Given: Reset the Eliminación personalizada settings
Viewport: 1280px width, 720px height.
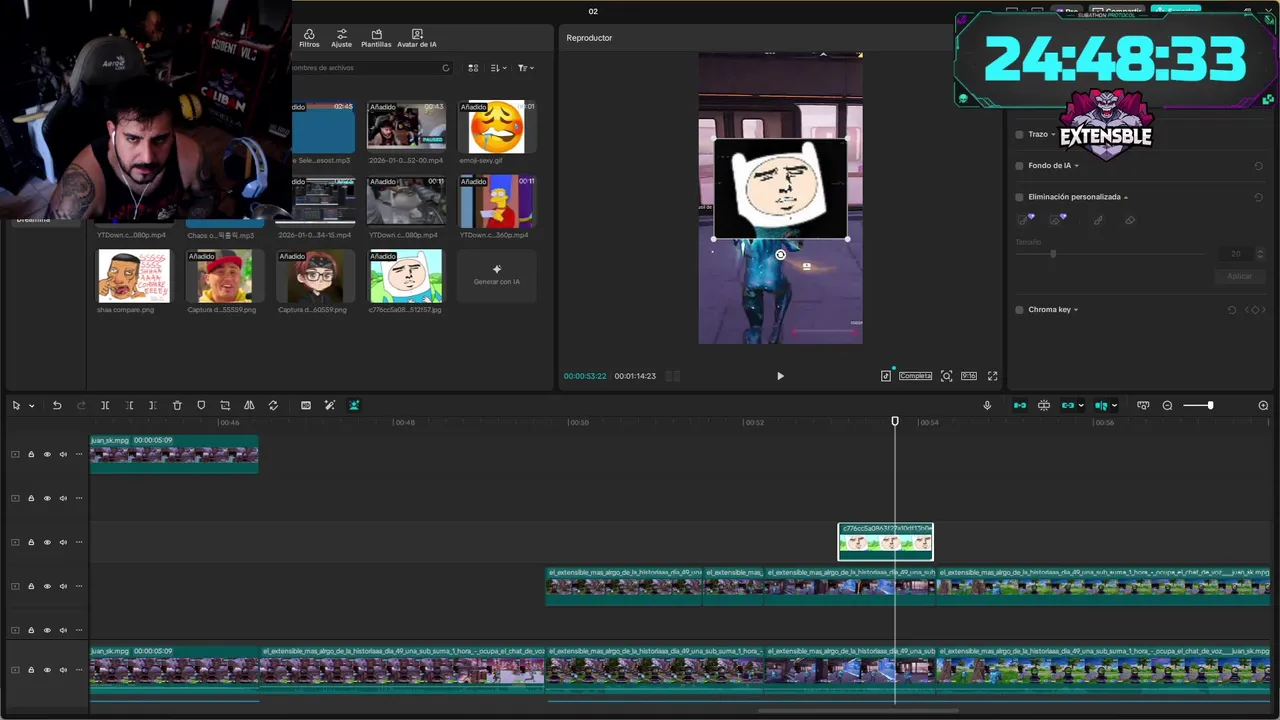Looking at the screenshot, I should (x=1258, y=198).
